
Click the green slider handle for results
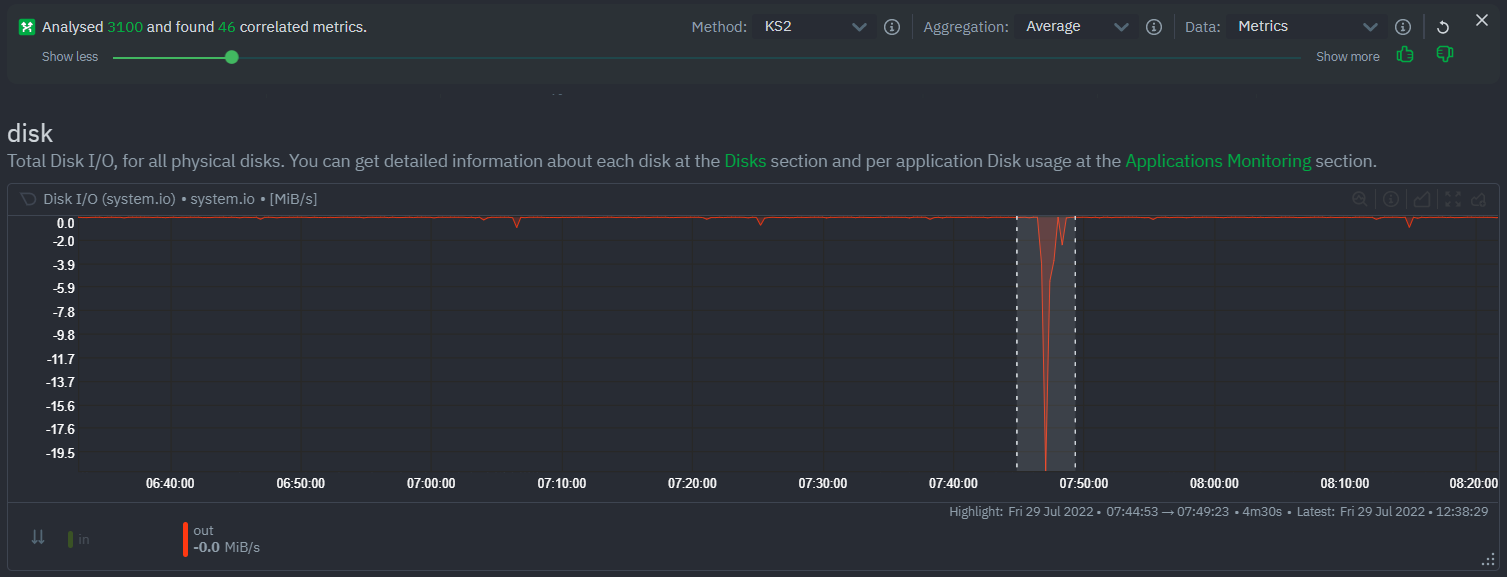click(232, 57)
